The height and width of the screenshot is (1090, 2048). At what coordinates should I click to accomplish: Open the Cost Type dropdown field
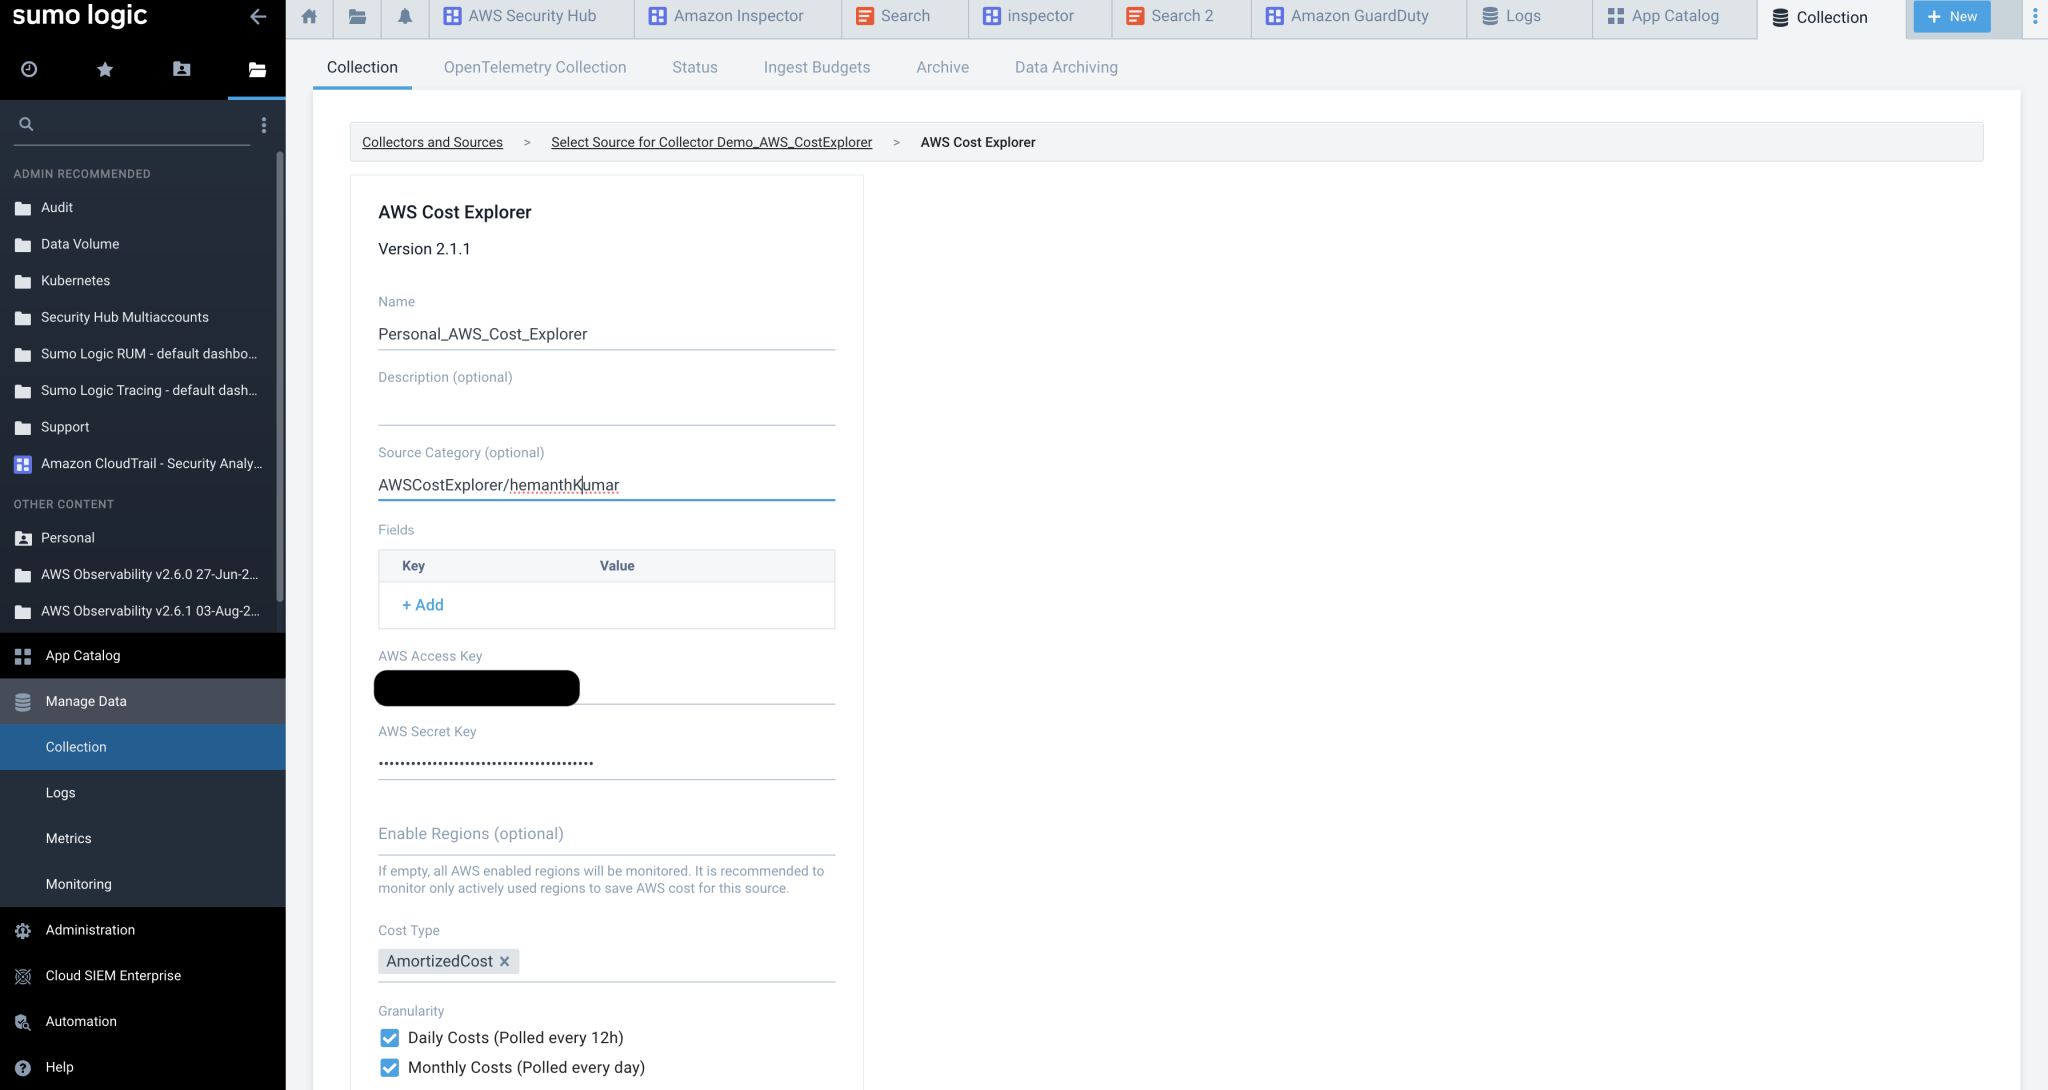coord(606,962)
